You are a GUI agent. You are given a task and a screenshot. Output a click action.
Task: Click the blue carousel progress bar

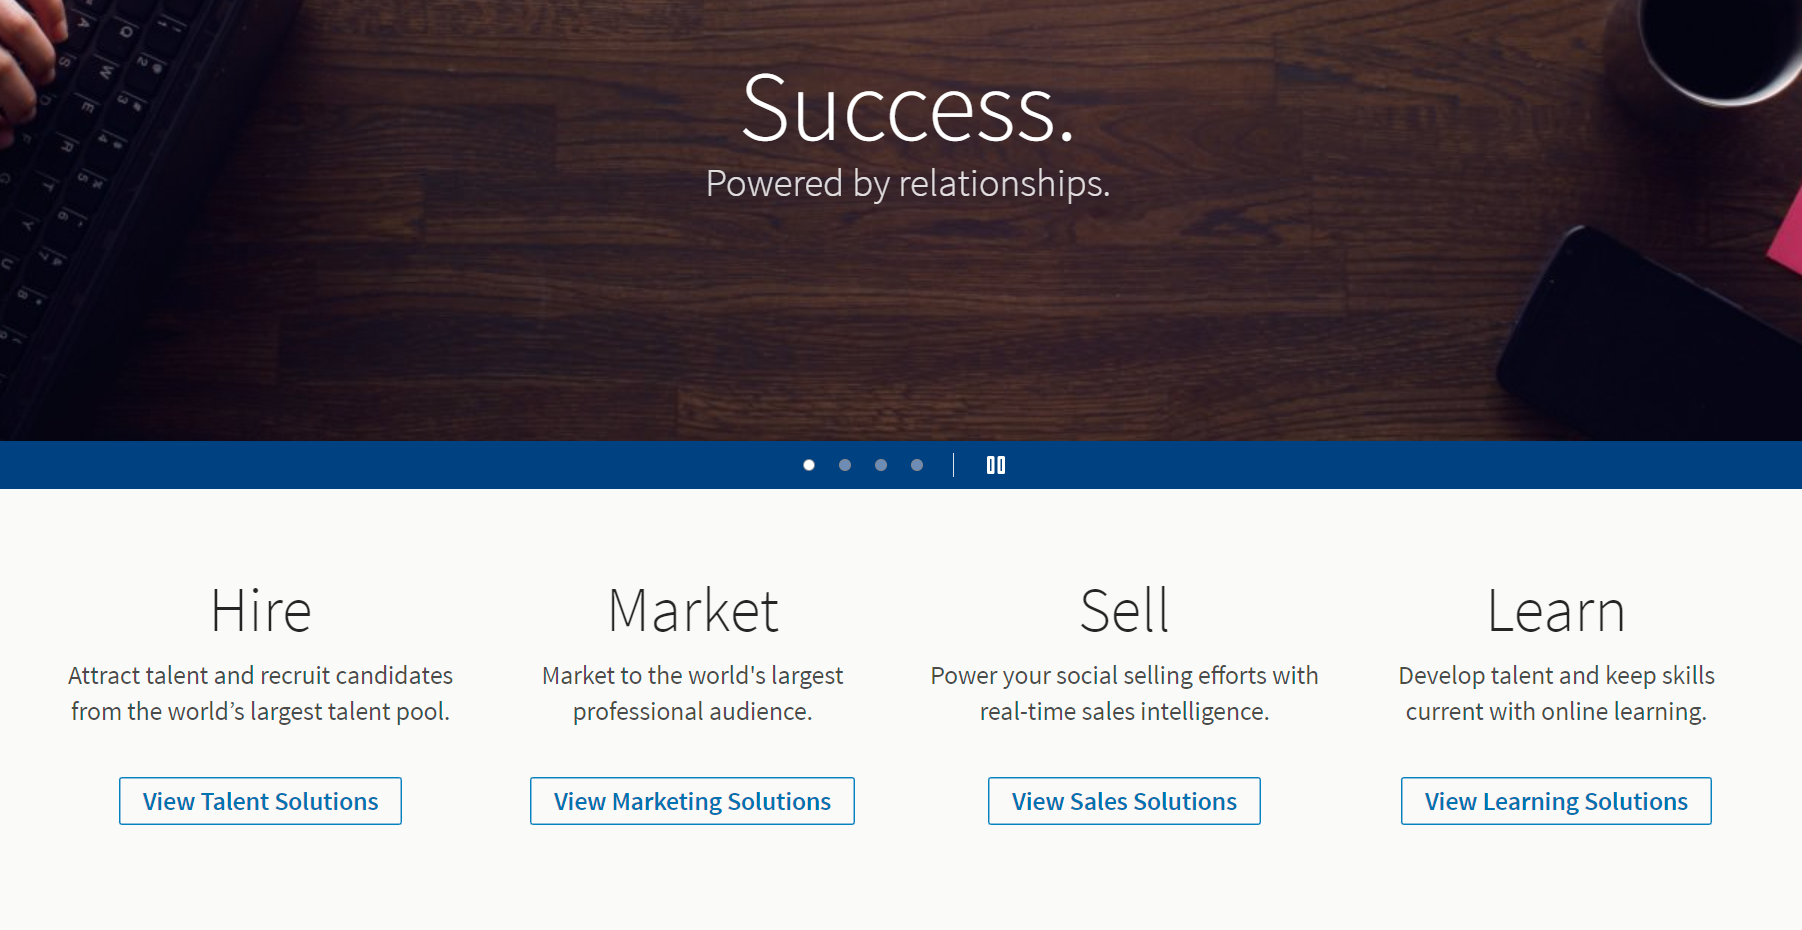tap(400, 465)
